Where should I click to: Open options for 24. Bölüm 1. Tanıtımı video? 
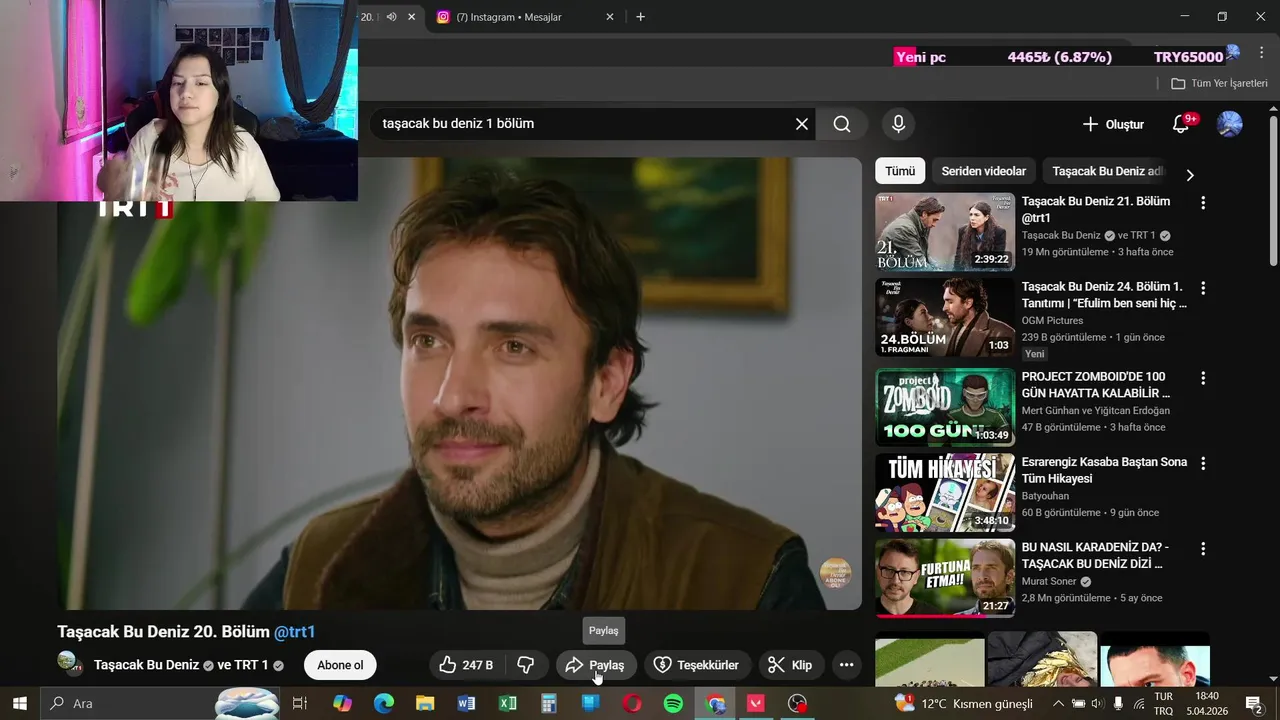1203,288
